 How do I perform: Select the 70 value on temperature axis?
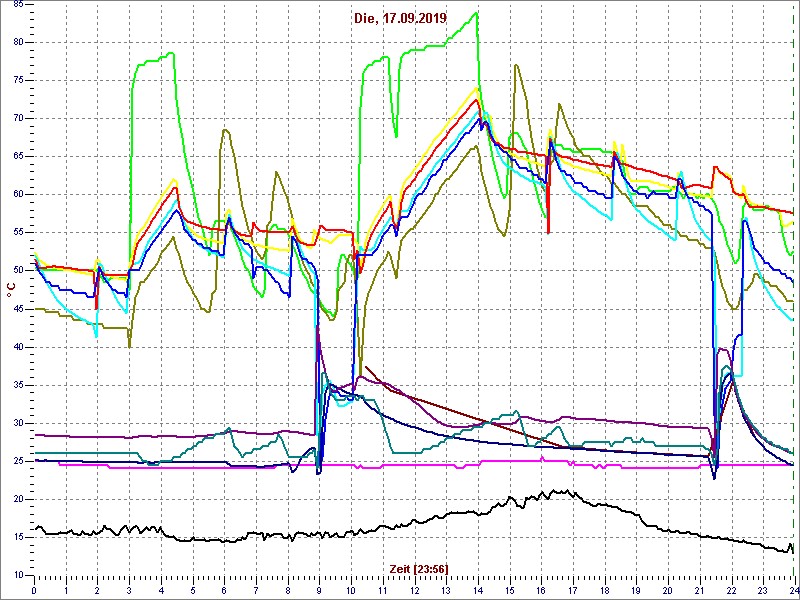point(17,118)
